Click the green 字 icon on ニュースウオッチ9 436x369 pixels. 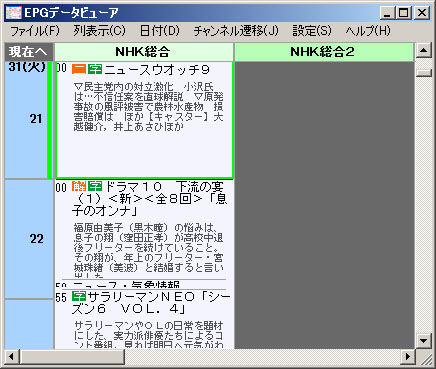[x=95, y=69]
